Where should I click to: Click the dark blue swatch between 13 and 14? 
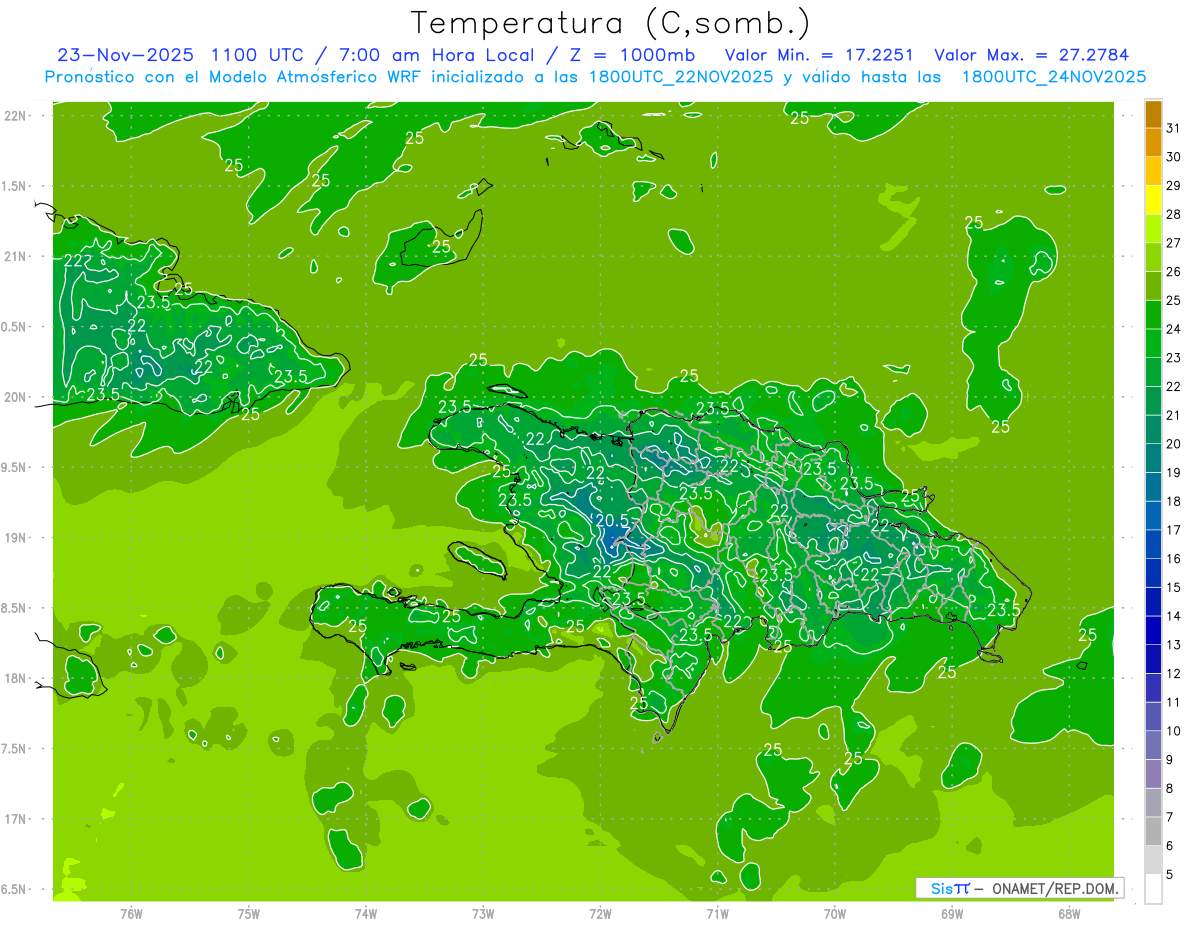pyautogui.click(x=1153, y=630)
